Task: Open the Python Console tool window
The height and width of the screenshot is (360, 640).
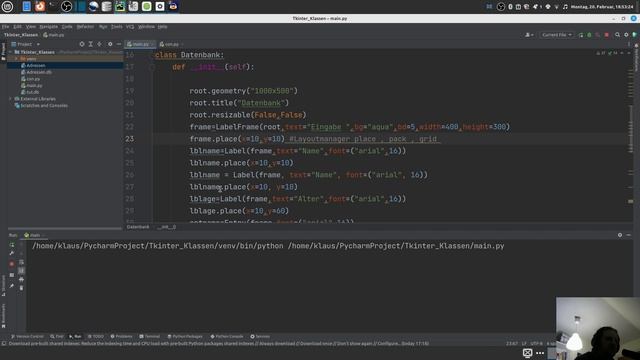Action: 227,337
